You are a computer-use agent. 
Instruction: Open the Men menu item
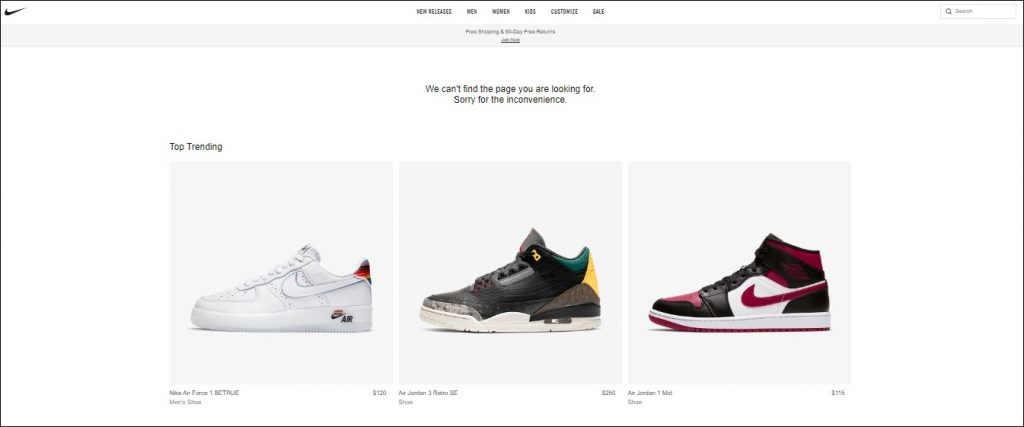tap(472, 11)
